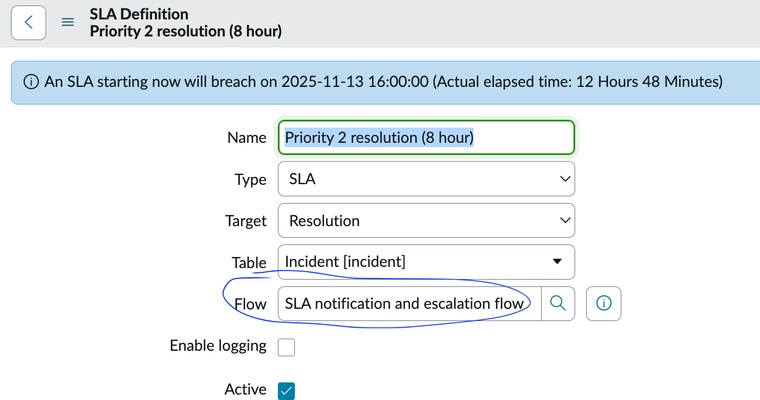Image resolution: width=760 pixels, height=400 pixels.
Task: Click the Flow lookup magnifier icon
Action: coord(558,303)
